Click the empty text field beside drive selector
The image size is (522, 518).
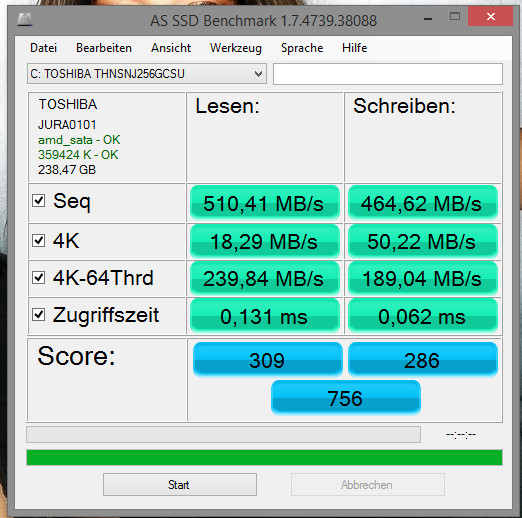pos(388,74)
